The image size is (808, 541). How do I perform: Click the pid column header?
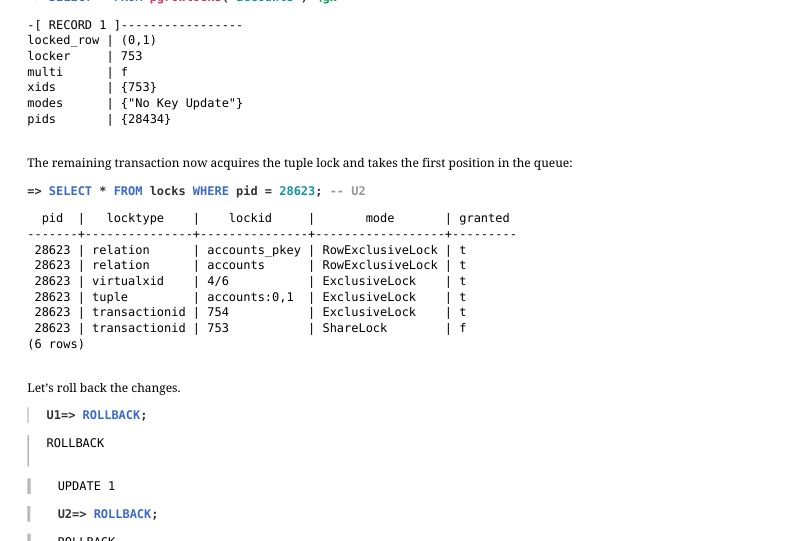point(53,218)
